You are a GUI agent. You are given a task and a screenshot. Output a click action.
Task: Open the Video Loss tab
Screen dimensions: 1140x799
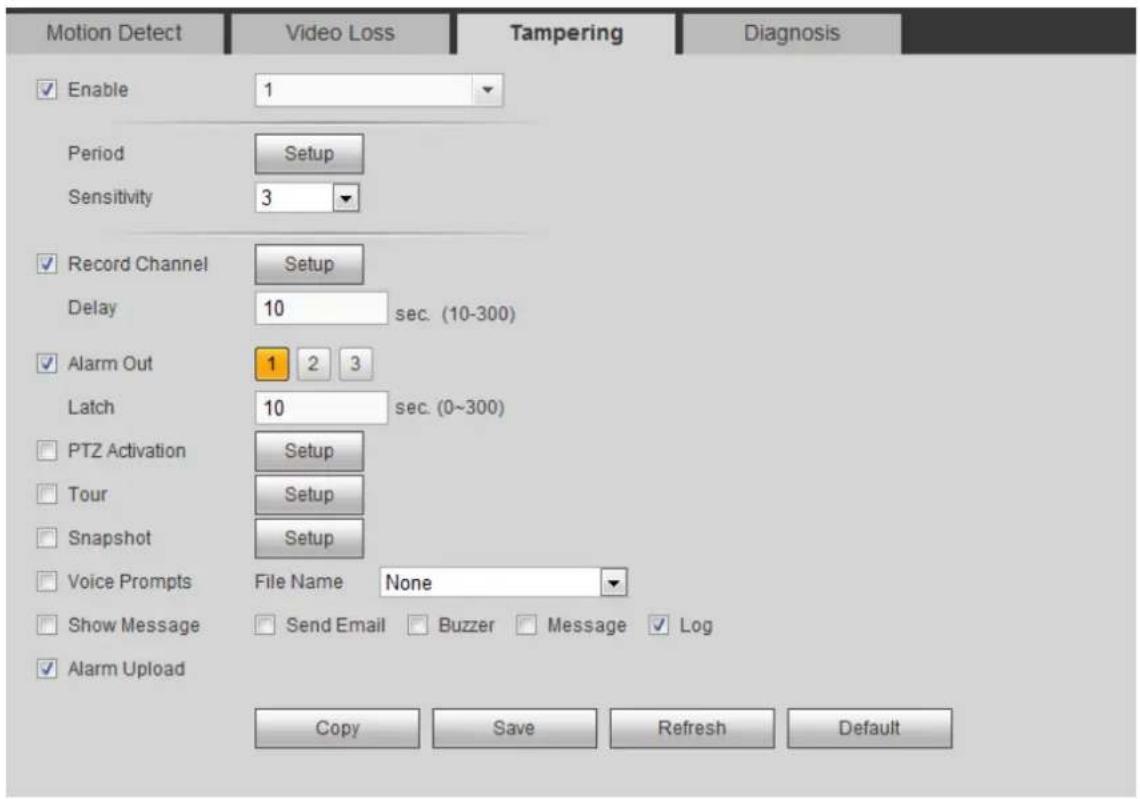[x=340, y=33]
